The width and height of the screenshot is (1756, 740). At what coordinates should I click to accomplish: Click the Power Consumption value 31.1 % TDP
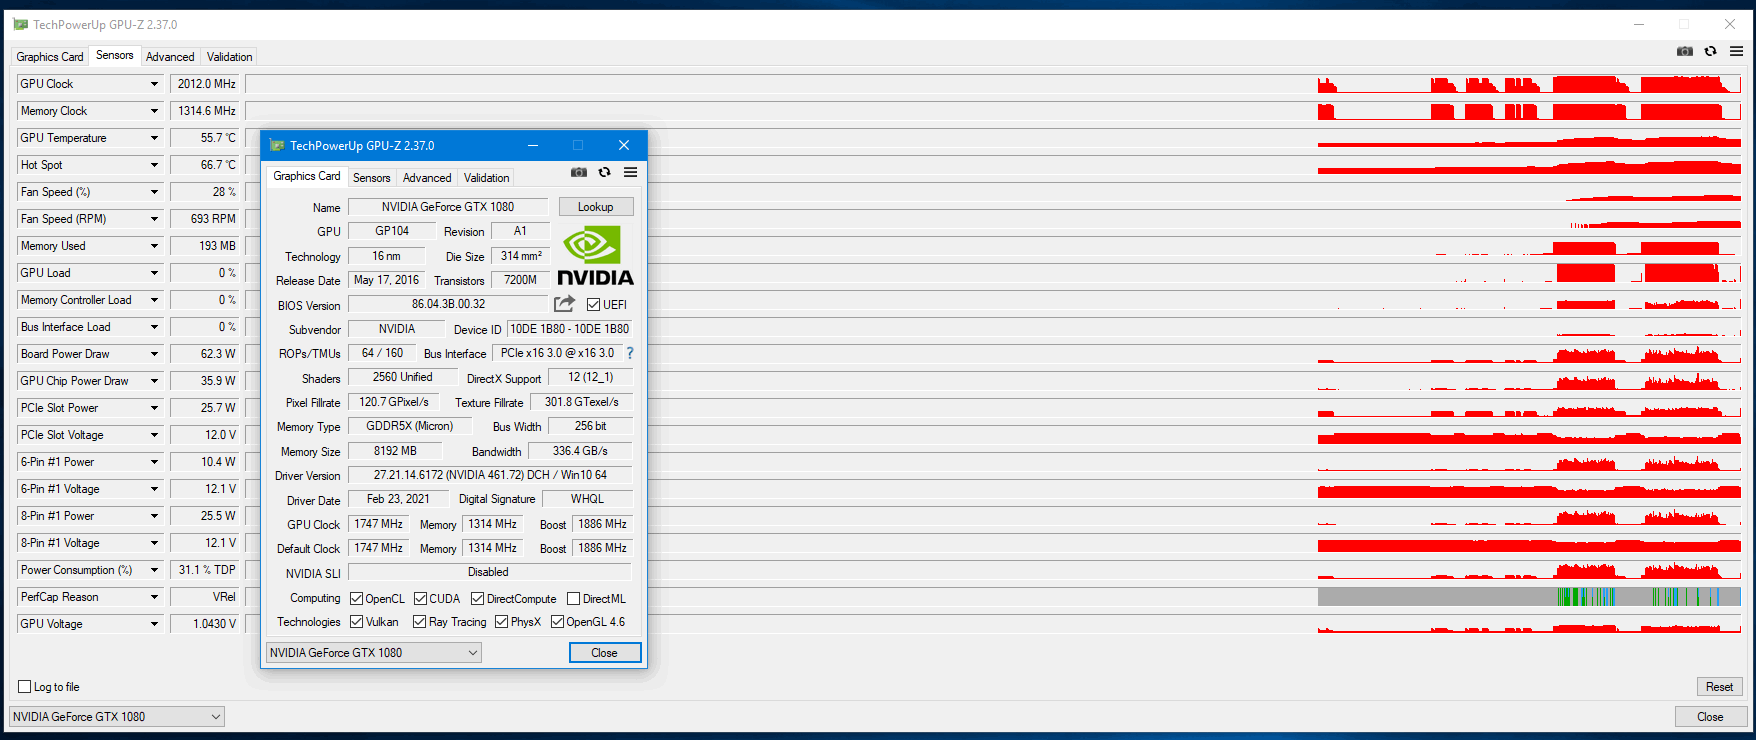click(x=205, y=570)
